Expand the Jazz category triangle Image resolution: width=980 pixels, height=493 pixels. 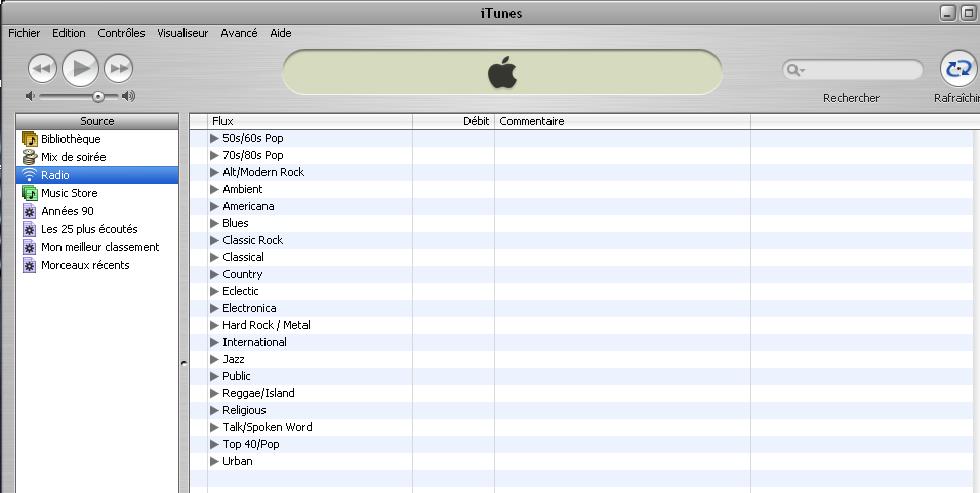(214, 359)
